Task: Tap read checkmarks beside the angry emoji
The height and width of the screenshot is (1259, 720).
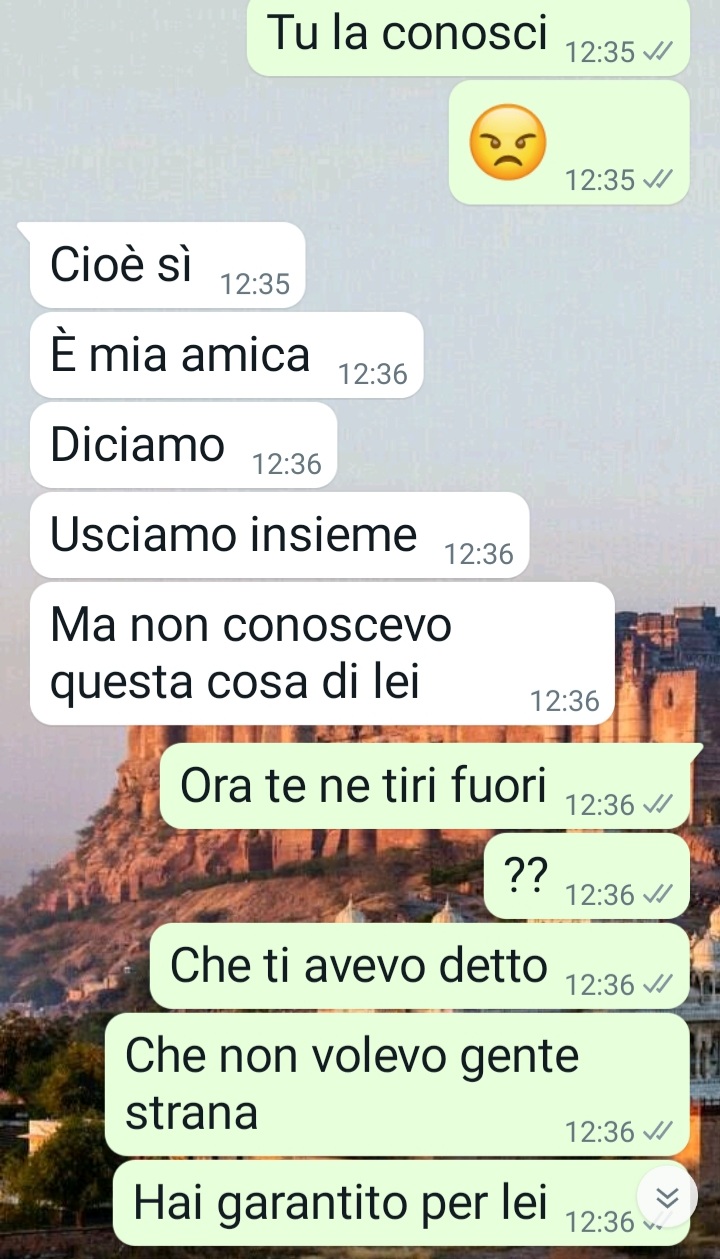Action: click(x=658, y=180)
